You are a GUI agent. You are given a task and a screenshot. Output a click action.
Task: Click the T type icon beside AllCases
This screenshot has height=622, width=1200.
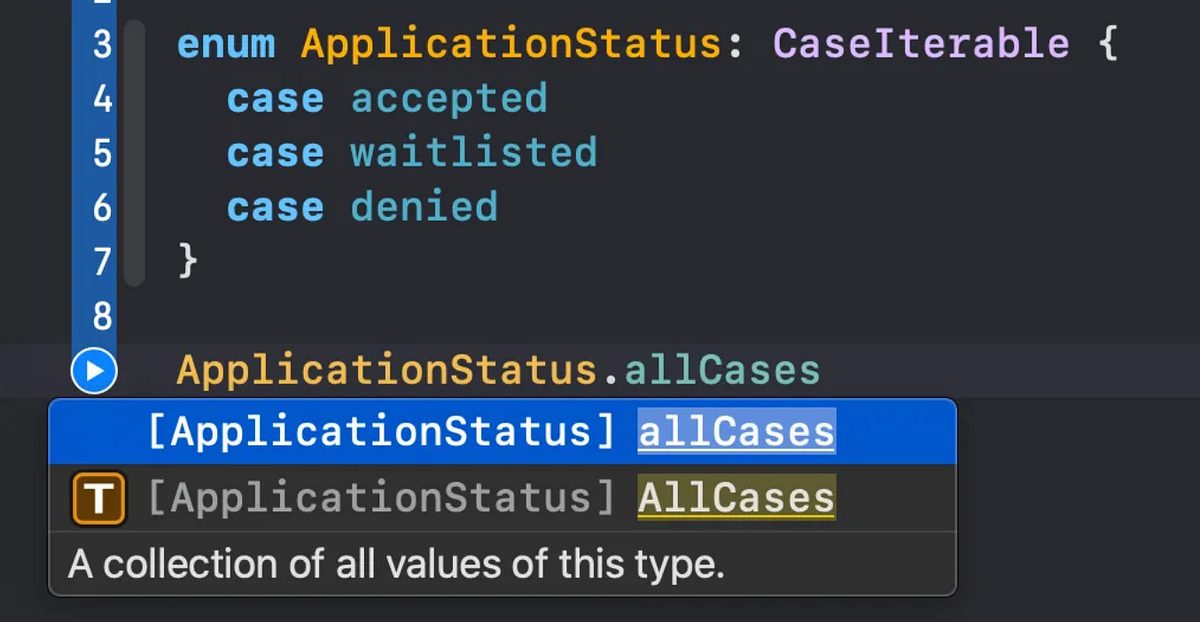97,497
